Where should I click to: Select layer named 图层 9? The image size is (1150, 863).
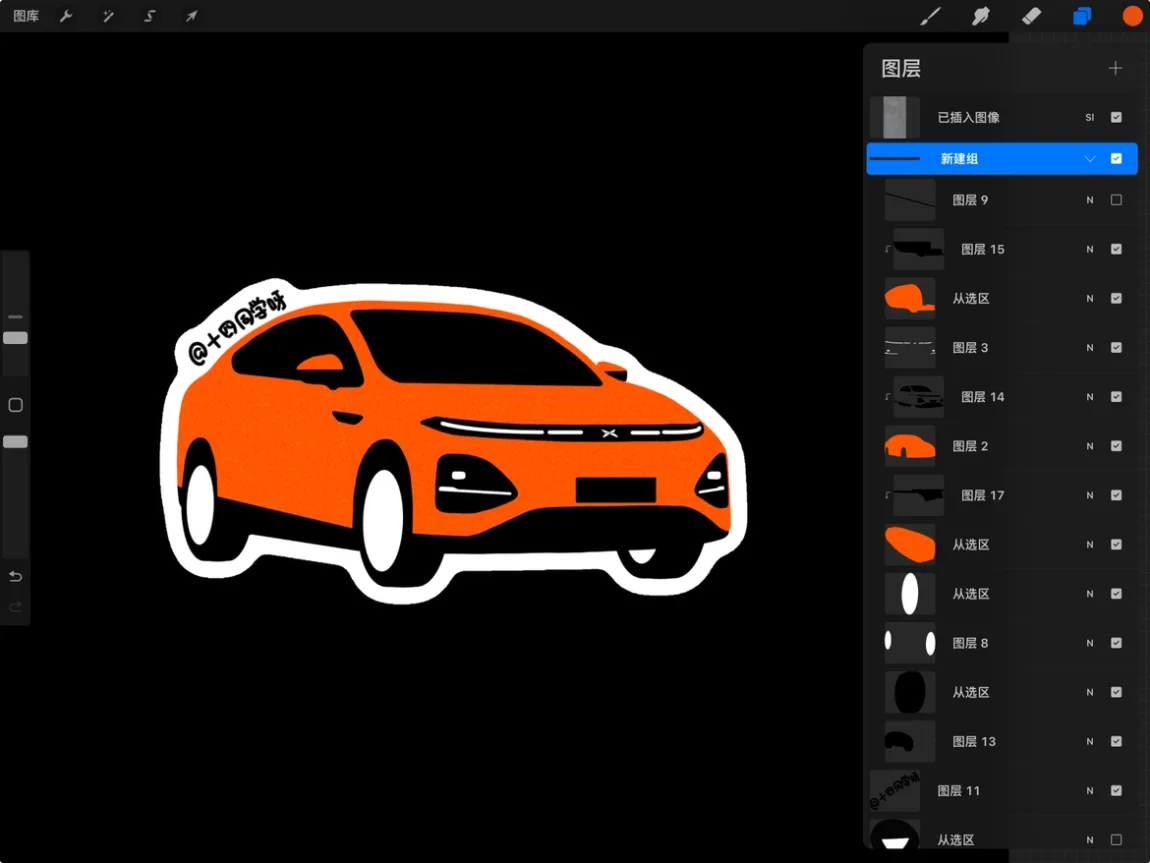click(x=970, y=200)
